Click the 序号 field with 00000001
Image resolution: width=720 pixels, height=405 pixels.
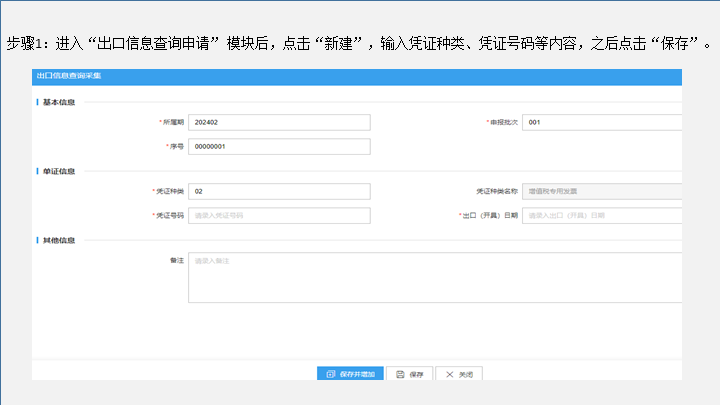[279, 146]
